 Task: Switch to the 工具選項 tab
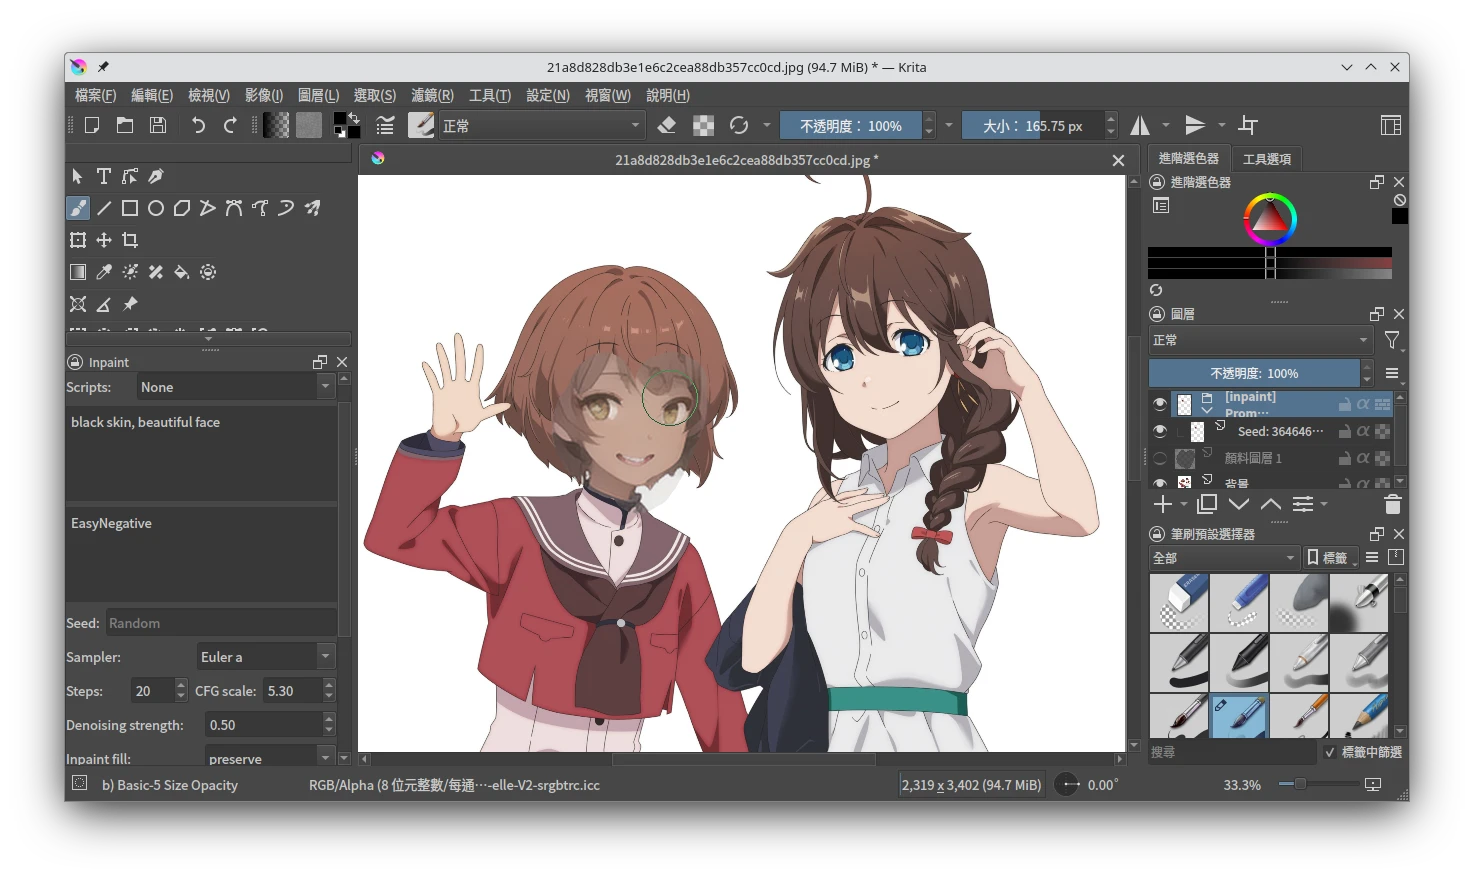(x=1266, y=159)
